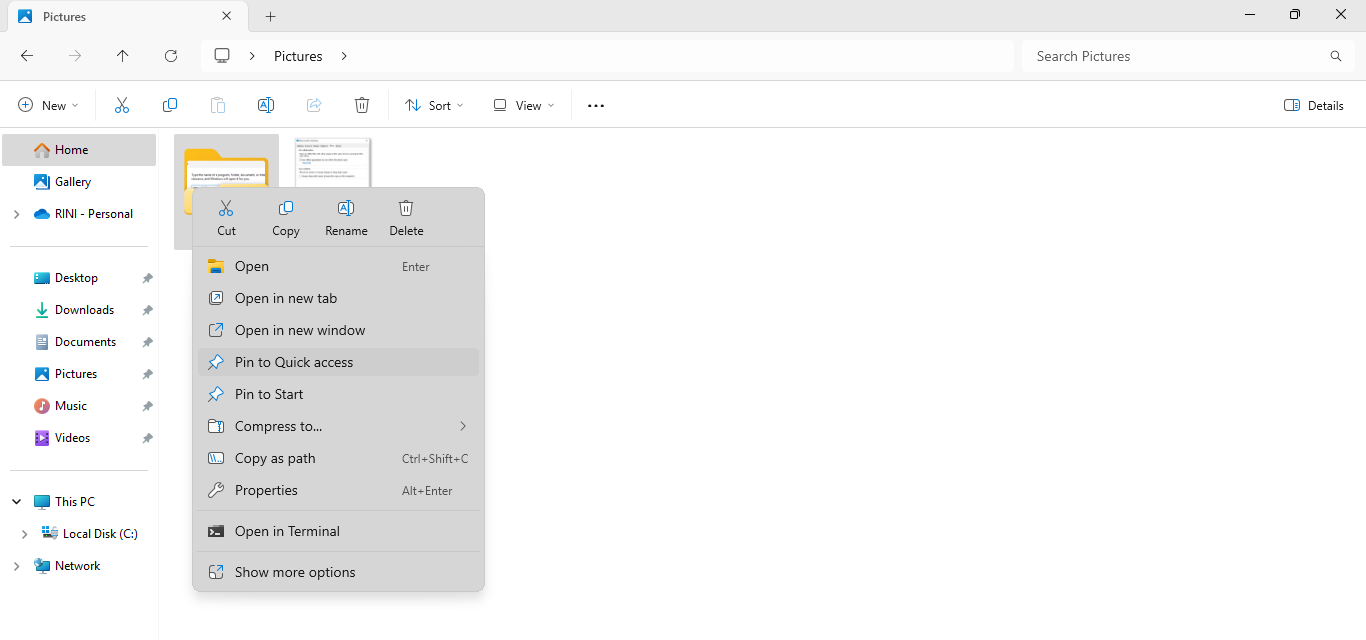Expand Local Disk (C:) tree node
This screenshot has height=640, width=1366.
24,534
